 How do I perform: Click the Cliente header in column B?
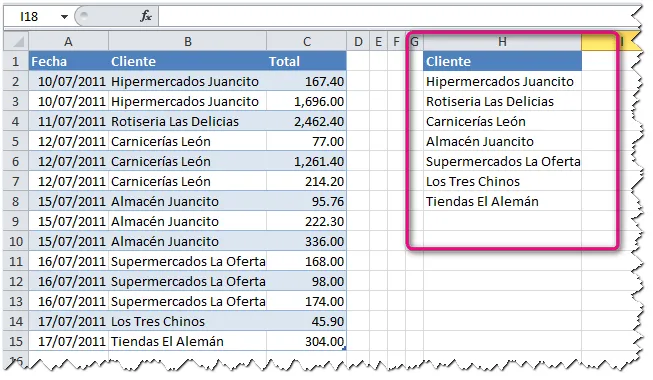[187, 61]
